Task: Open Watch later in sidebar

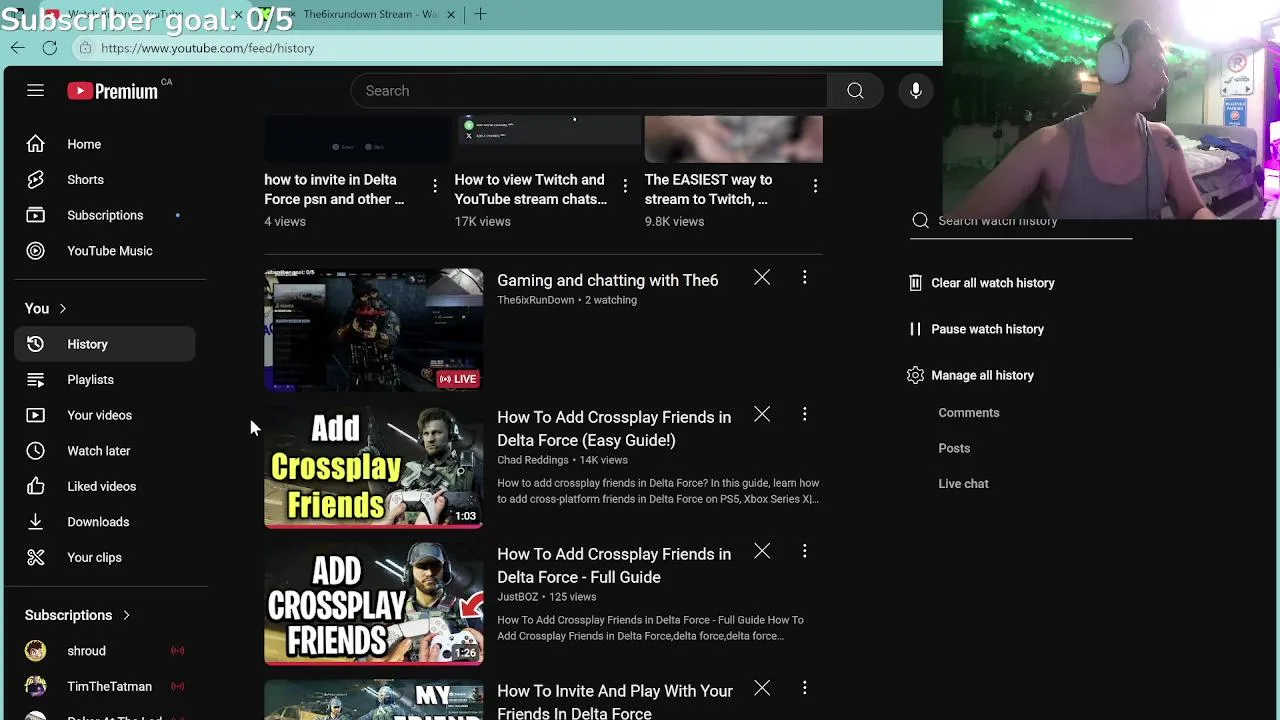Action: point(105,451)
